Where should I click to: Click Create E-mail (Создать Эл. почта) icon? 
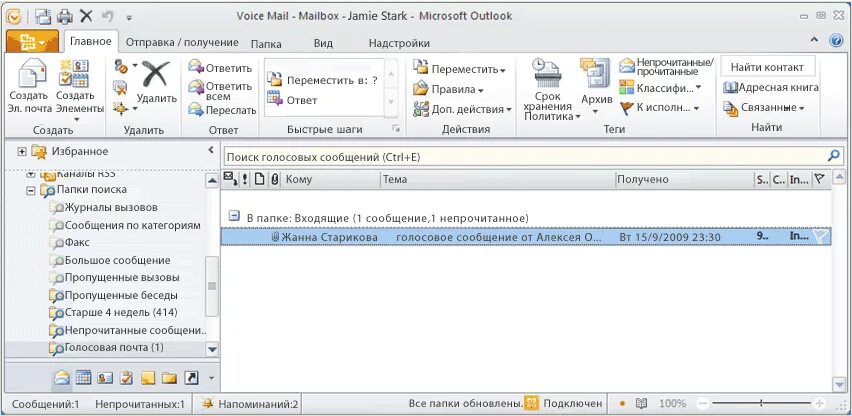coord(32,73)
